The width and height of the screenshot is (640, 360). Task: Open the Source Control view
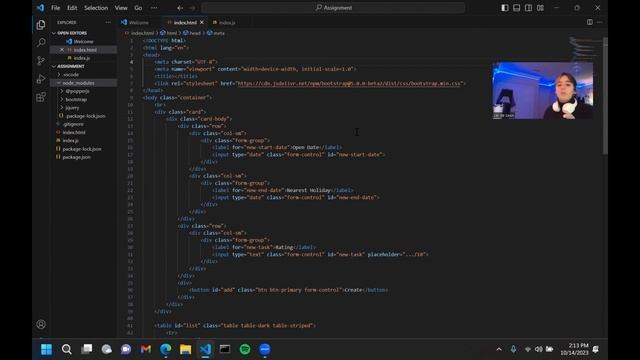click(41, 60)
